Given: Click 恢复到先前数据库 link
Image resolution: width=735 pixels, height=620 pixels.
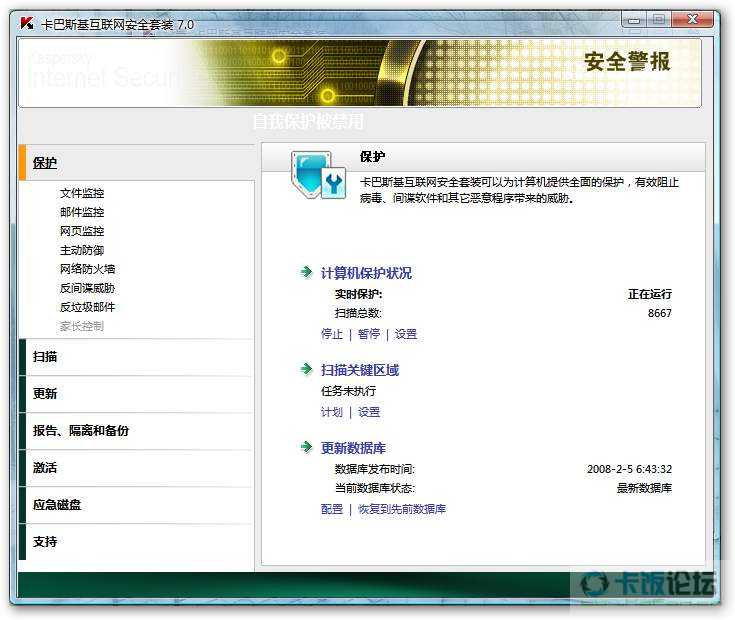Looking at the screenshot, I should point(402,509).
